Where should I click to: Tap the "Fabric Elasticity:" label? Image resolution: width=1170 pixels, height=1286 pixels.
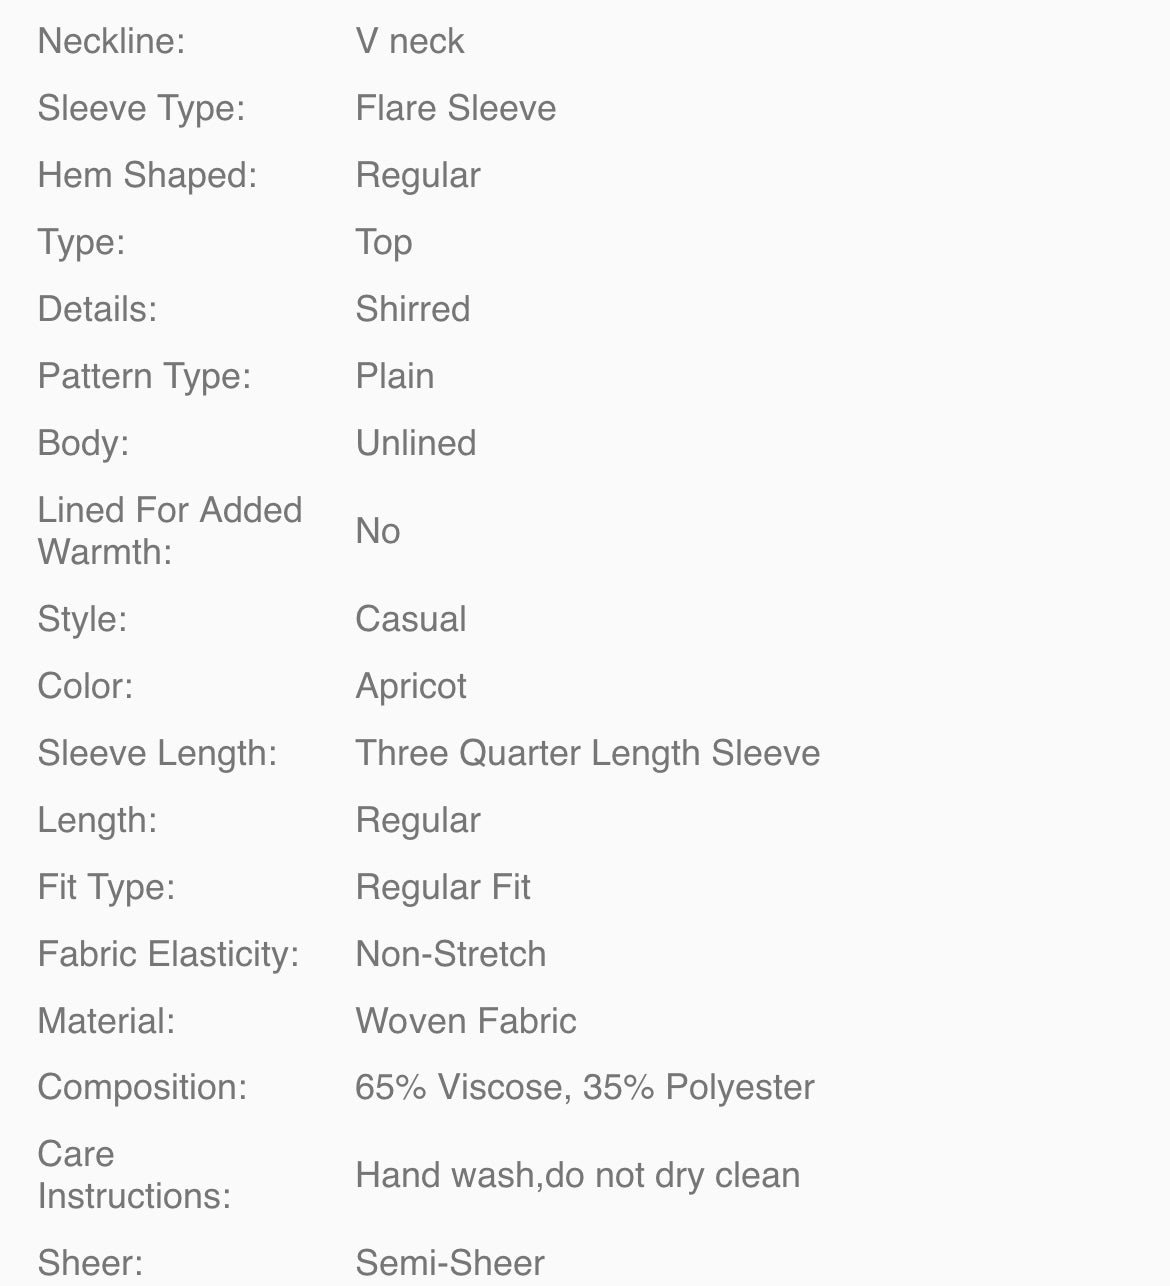pos(168,954)
